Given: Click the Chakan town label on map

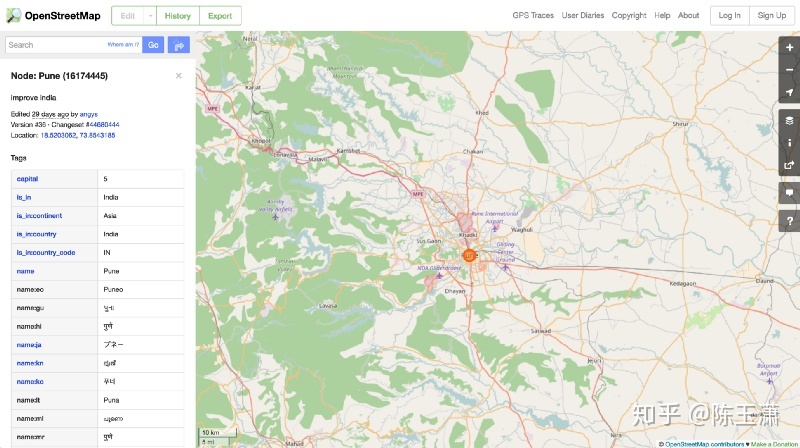Looking at the screenshot, I should (473, 152).
